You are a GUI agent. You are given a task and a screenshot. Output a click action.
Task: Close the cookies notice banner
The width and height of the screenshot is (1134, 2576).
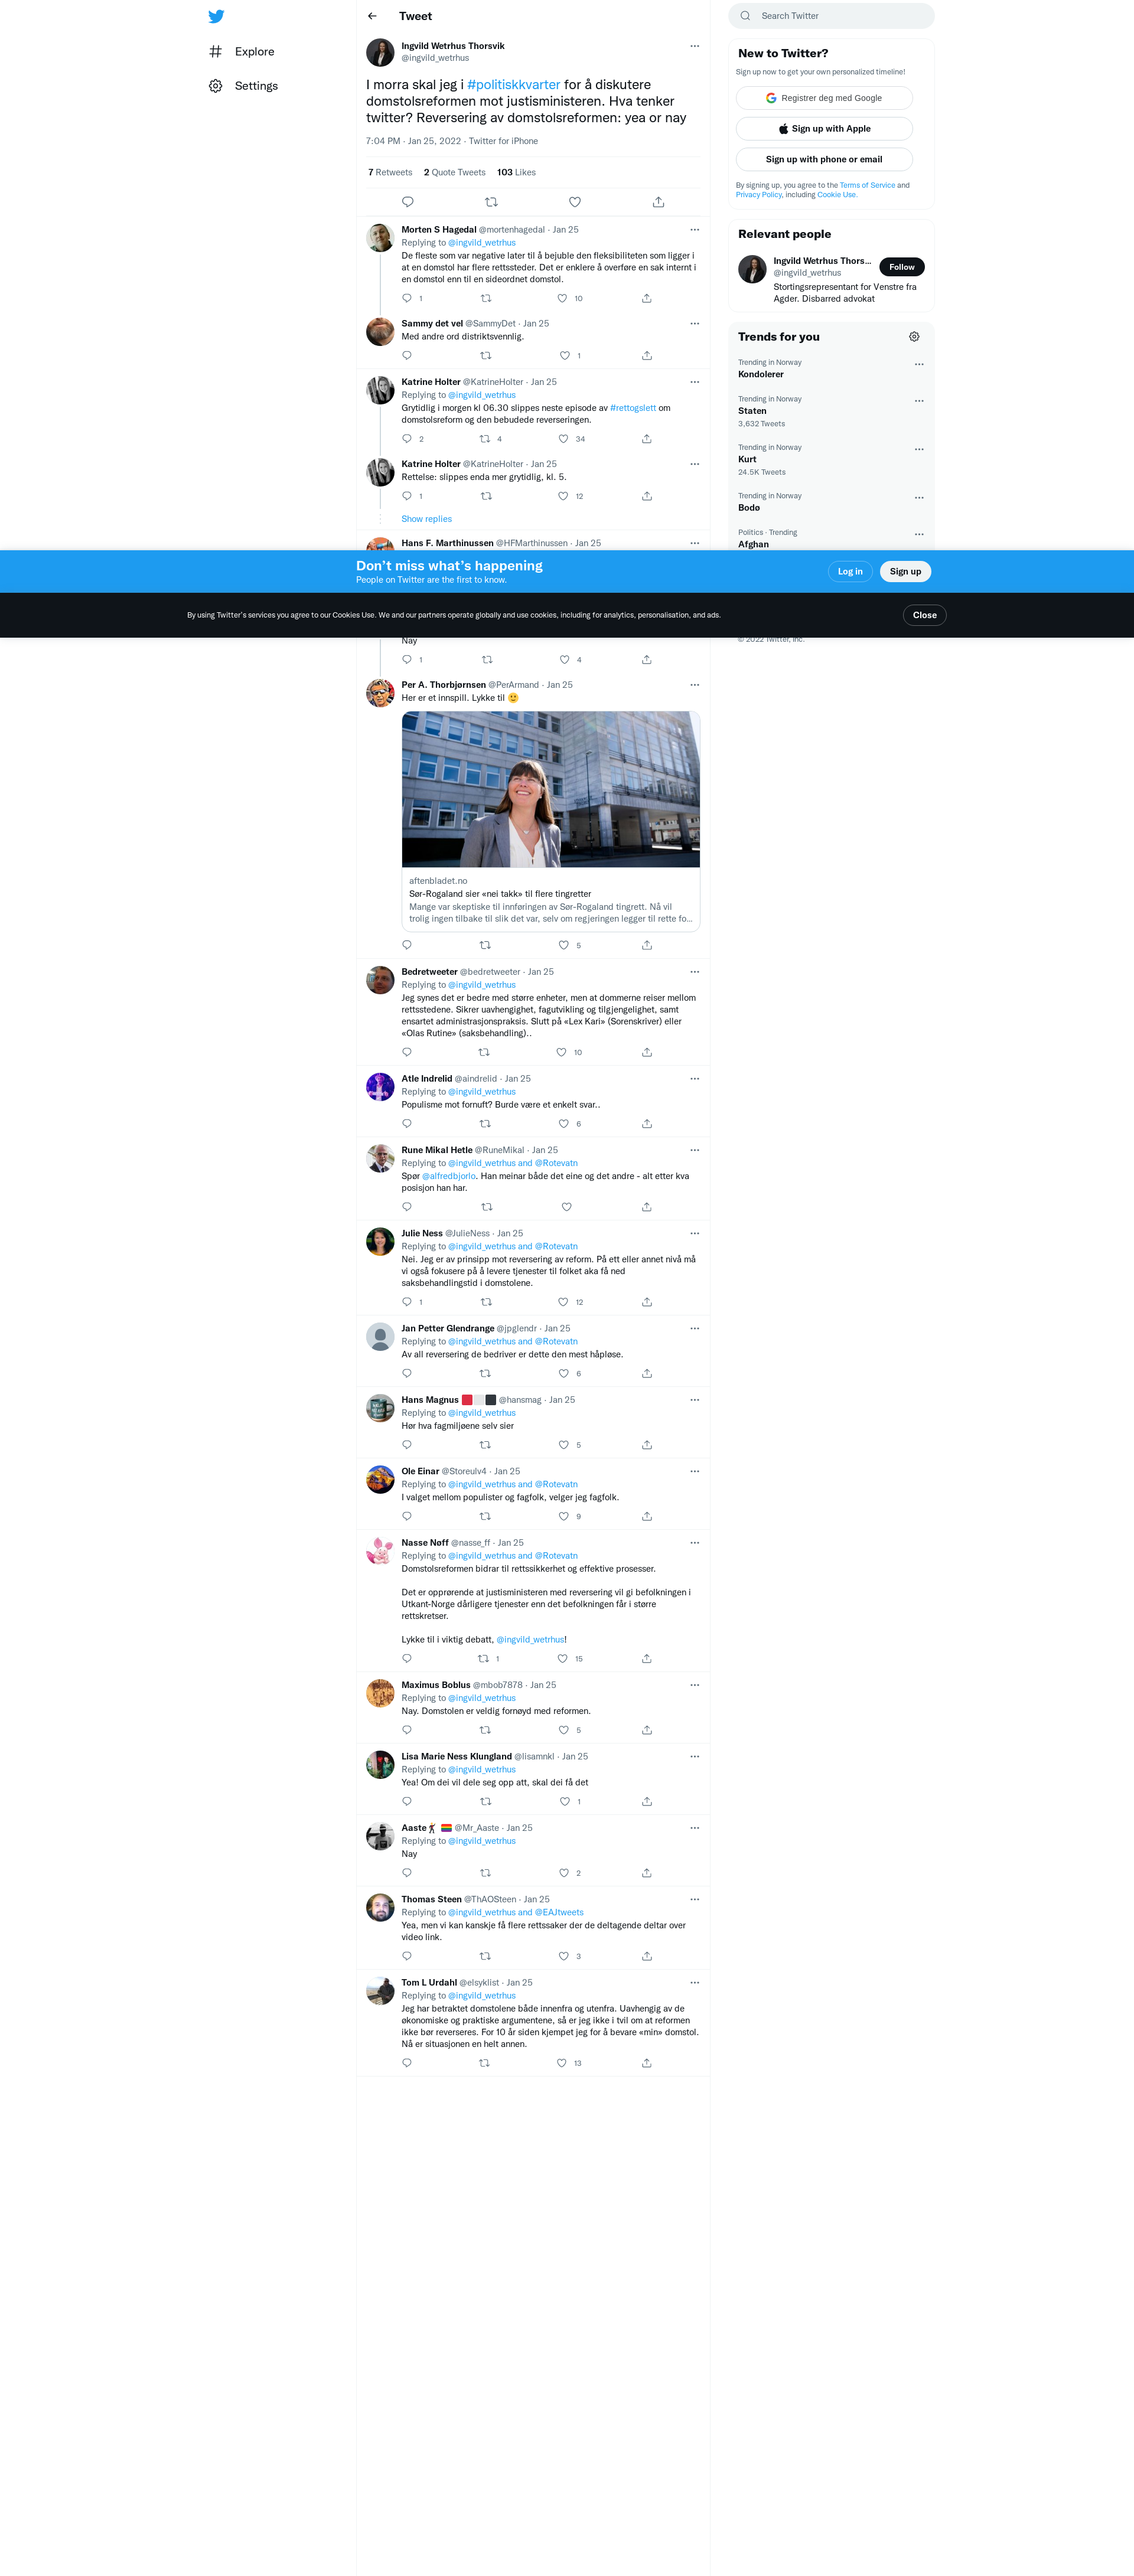click(924, 615)
